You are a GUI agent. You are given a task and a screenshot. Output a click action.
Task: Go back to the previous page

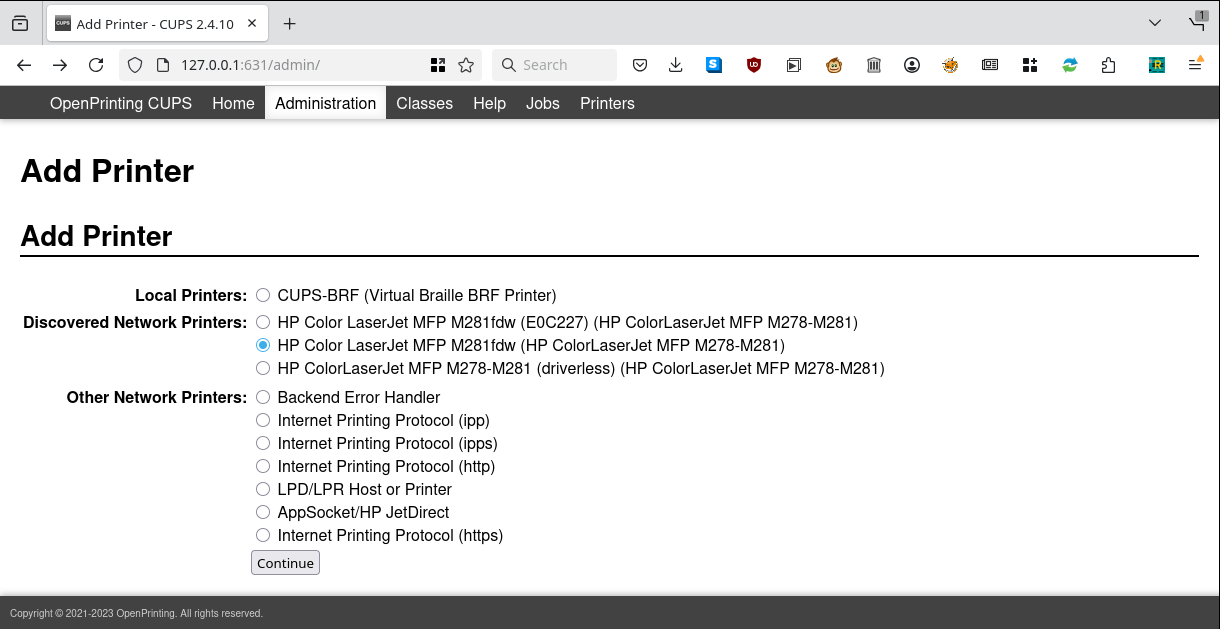point(24,65)
